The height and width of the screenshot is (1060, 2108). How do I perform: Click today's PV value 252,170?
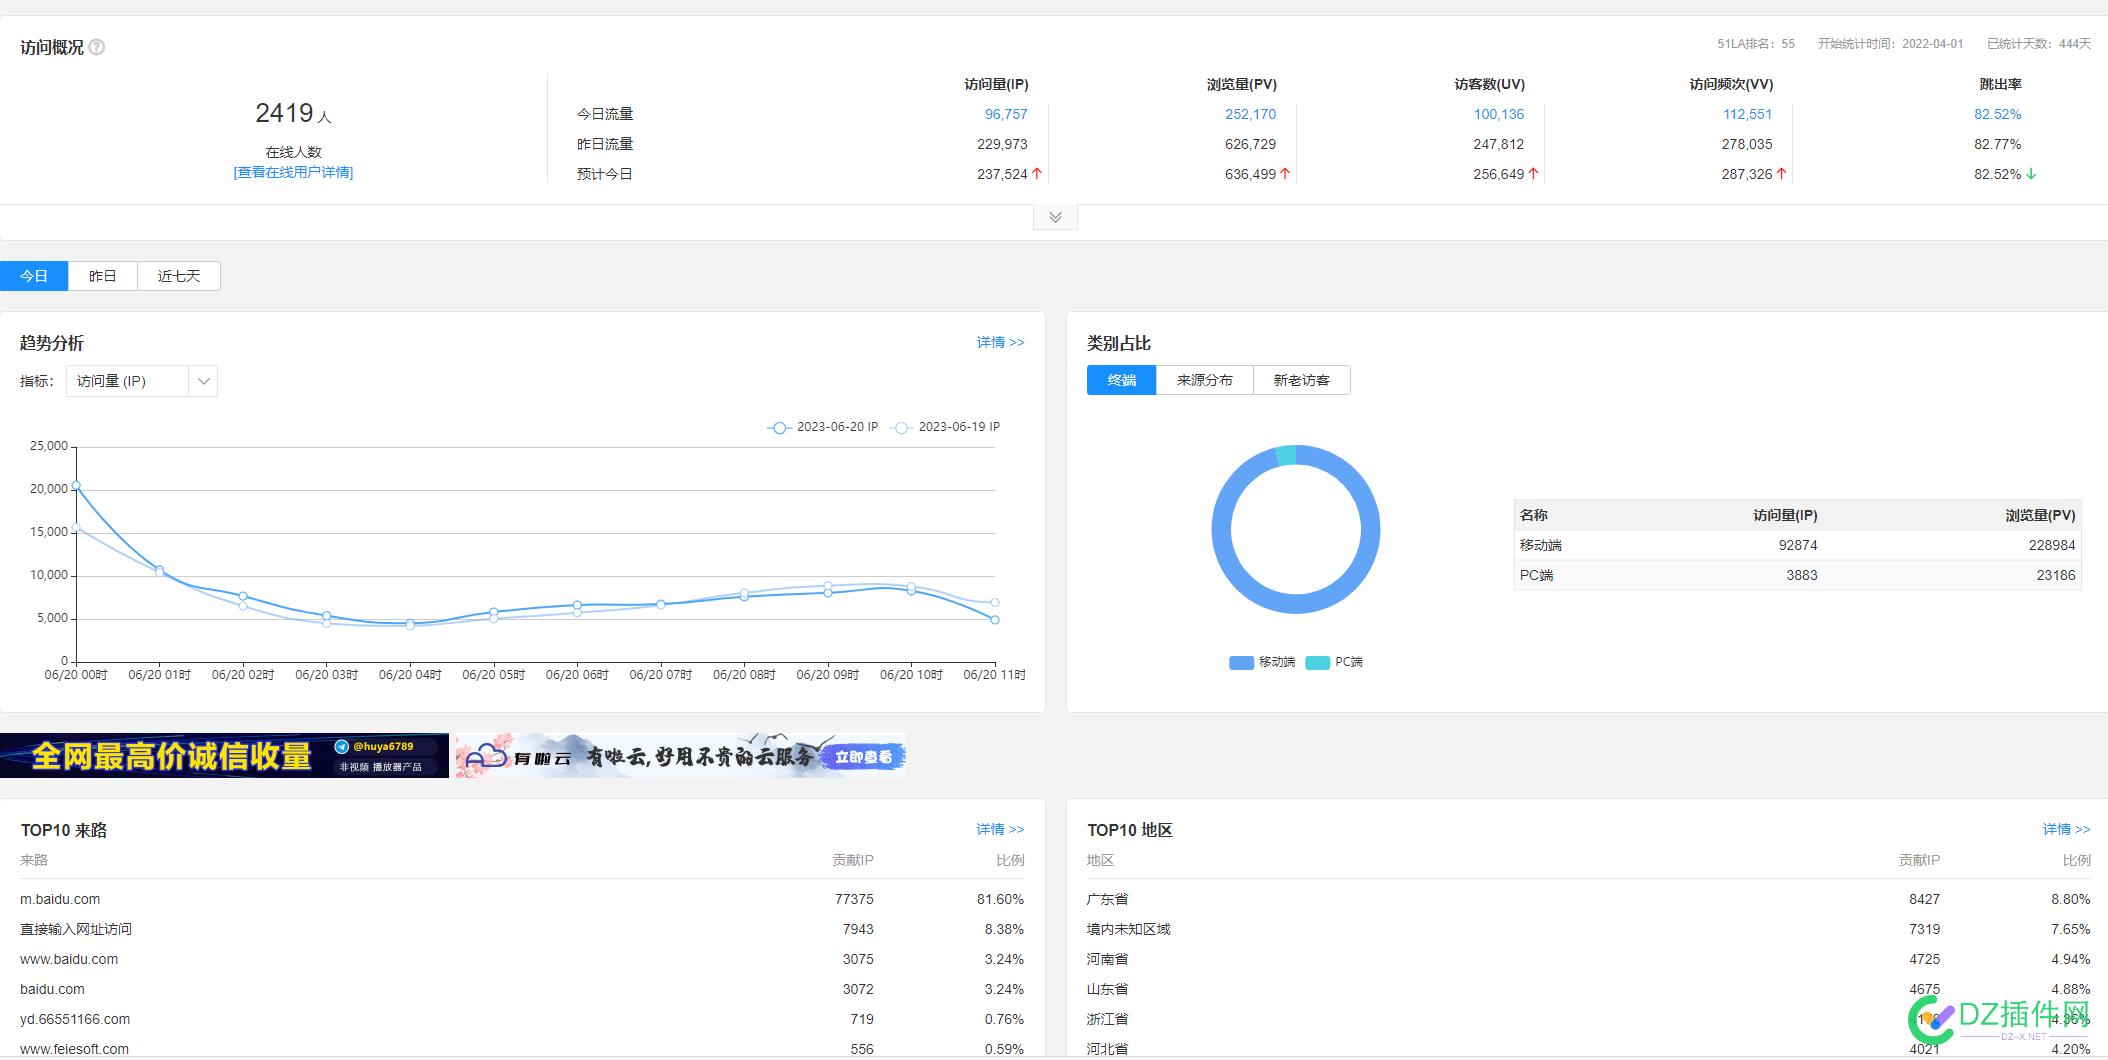(x=1250, y=114)
